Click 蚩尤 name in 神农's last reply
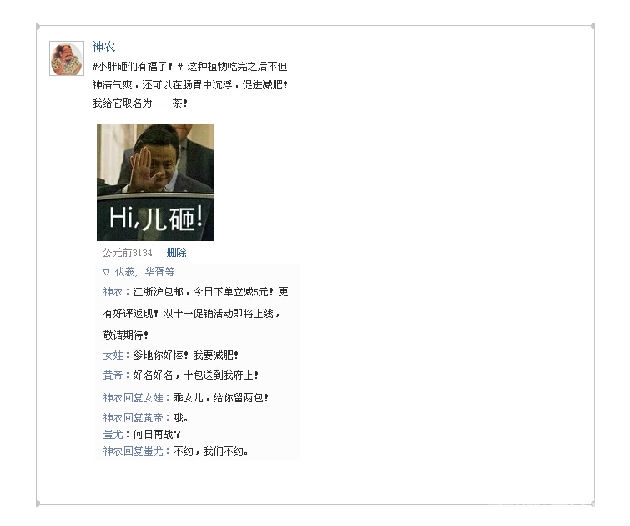The height and width of the screenshot is (526, 630). (153, 451)
